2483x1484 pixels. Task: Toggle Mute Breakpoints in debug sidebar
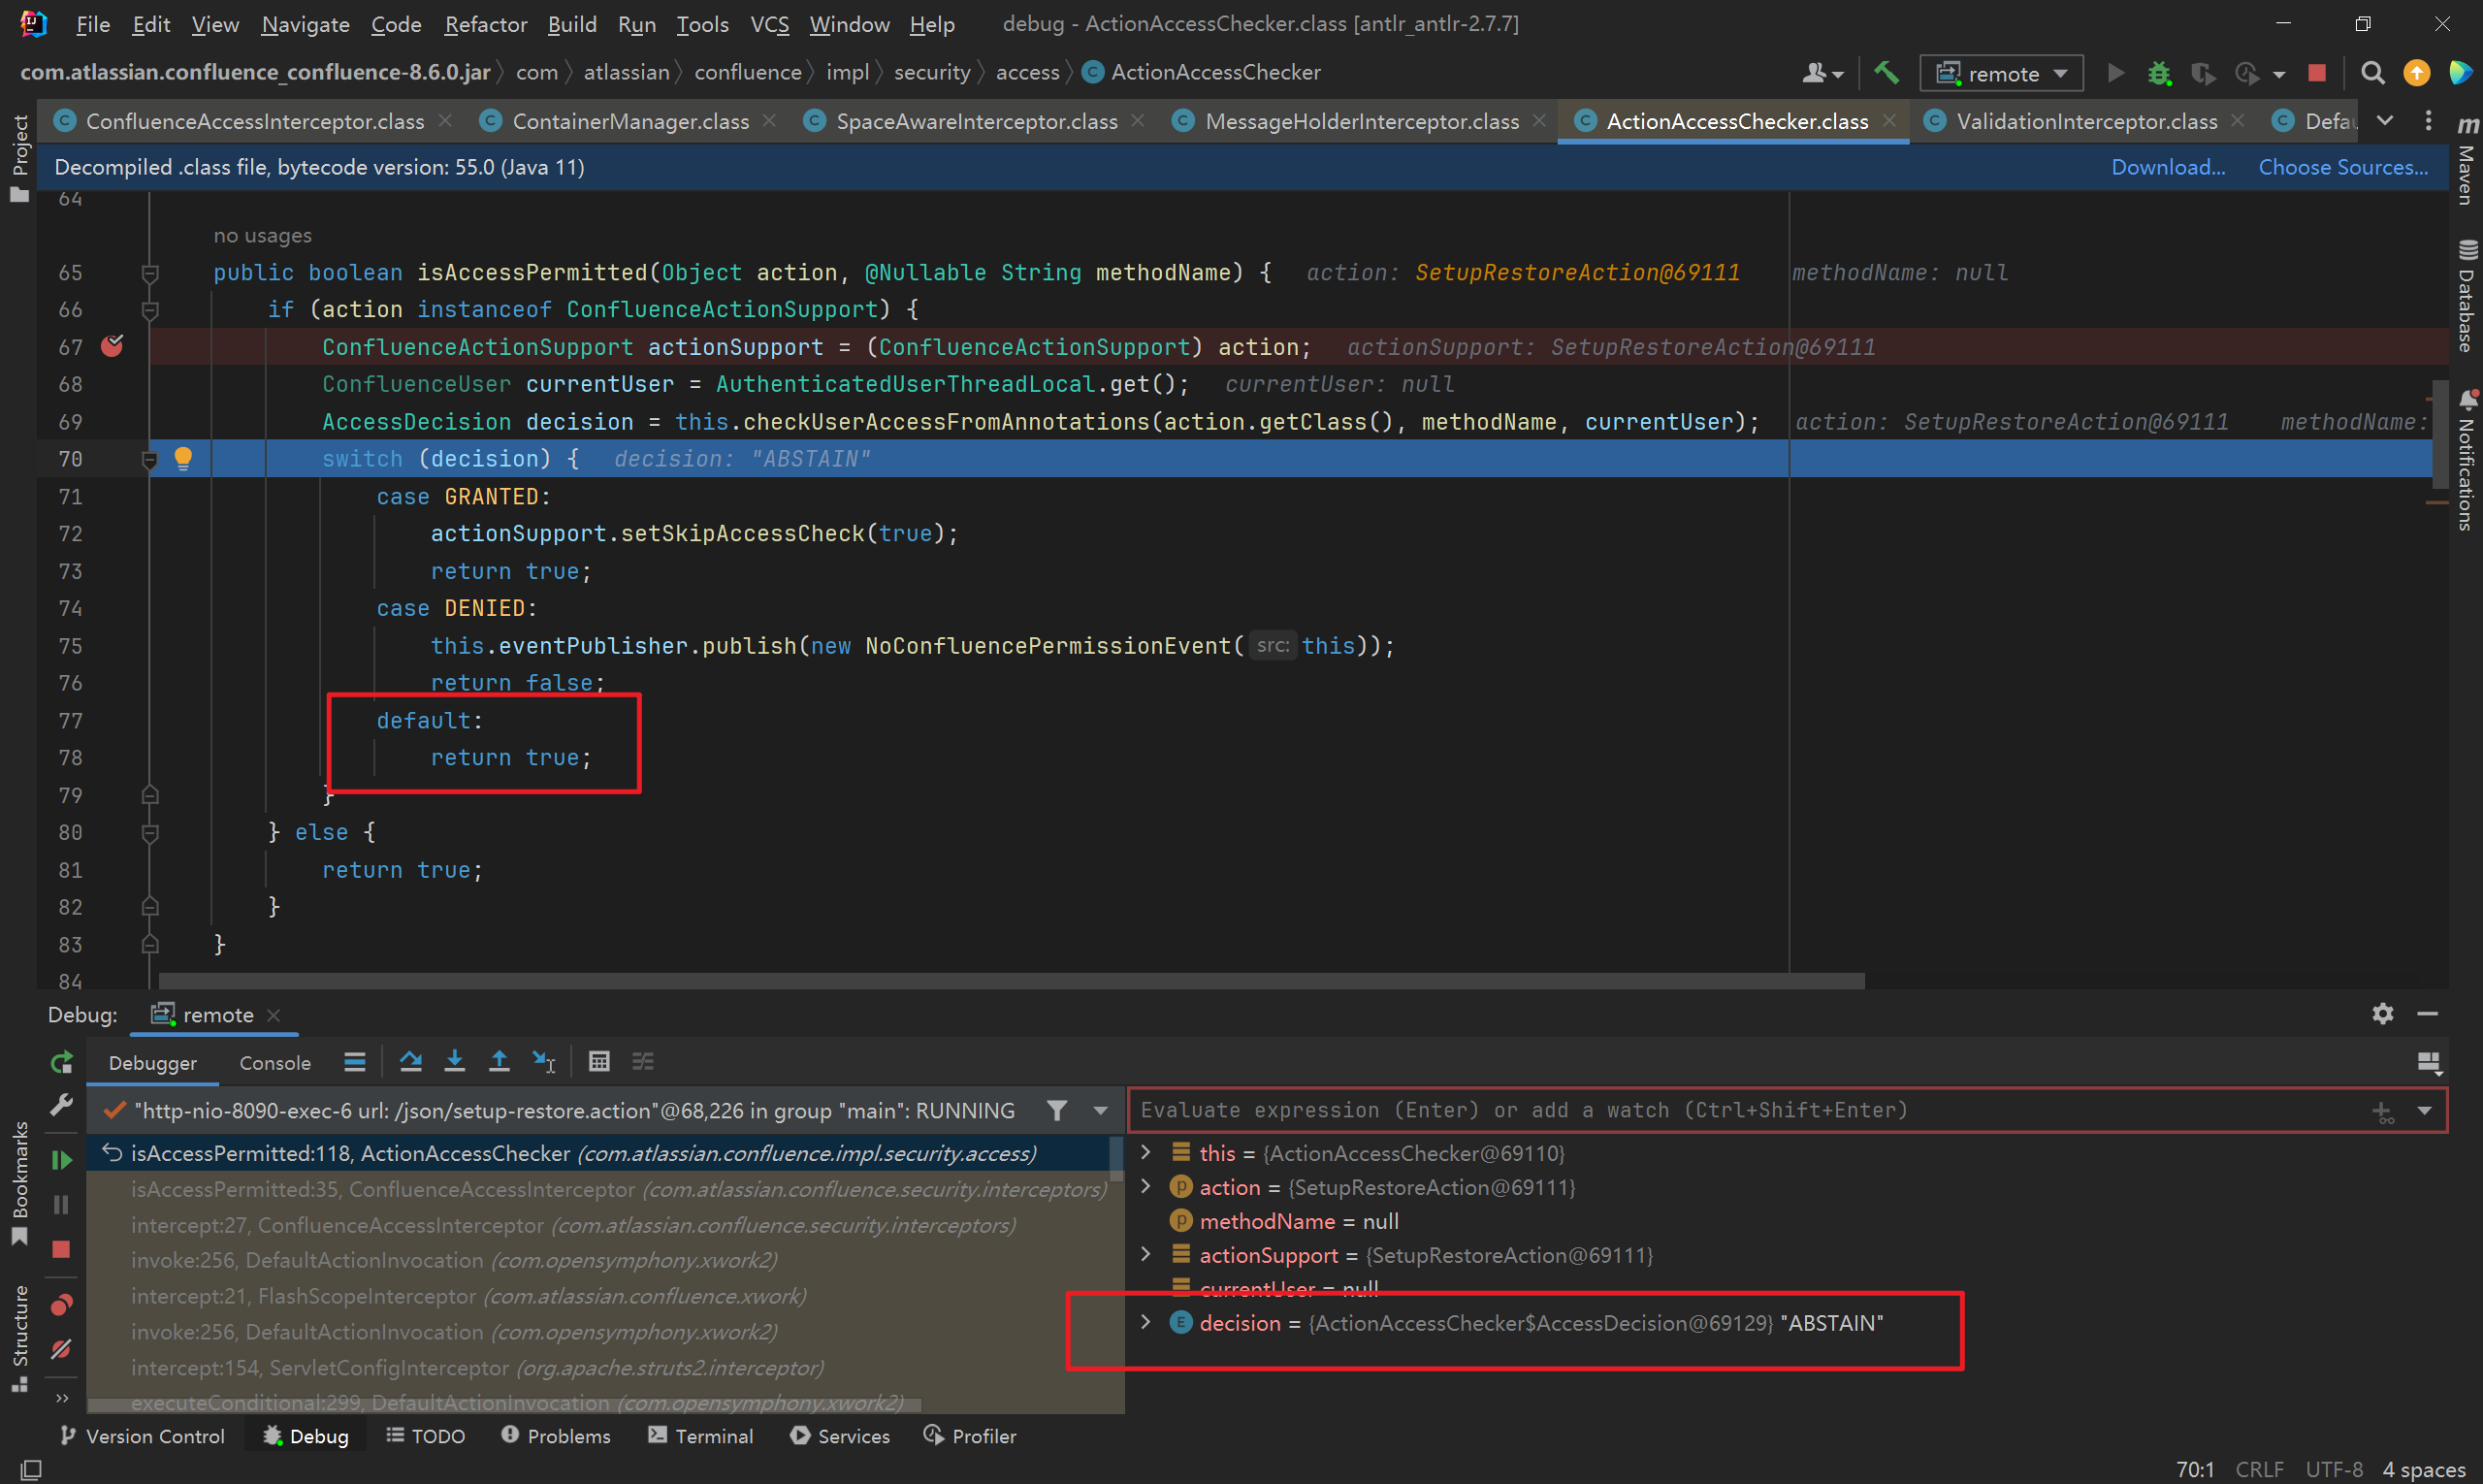pos(62,1349)
